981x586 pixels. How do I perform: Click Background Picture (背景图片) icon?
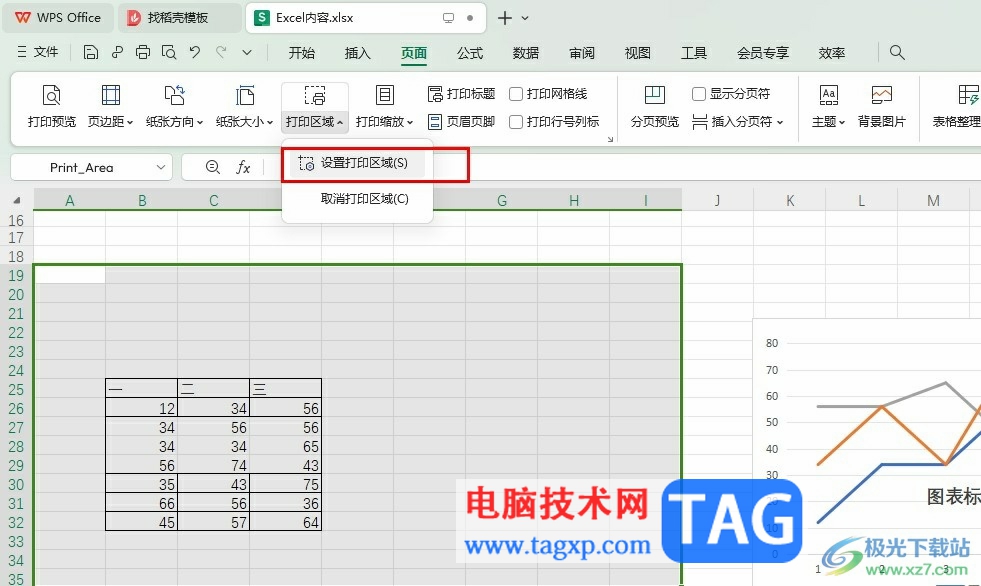pos(882,96)
